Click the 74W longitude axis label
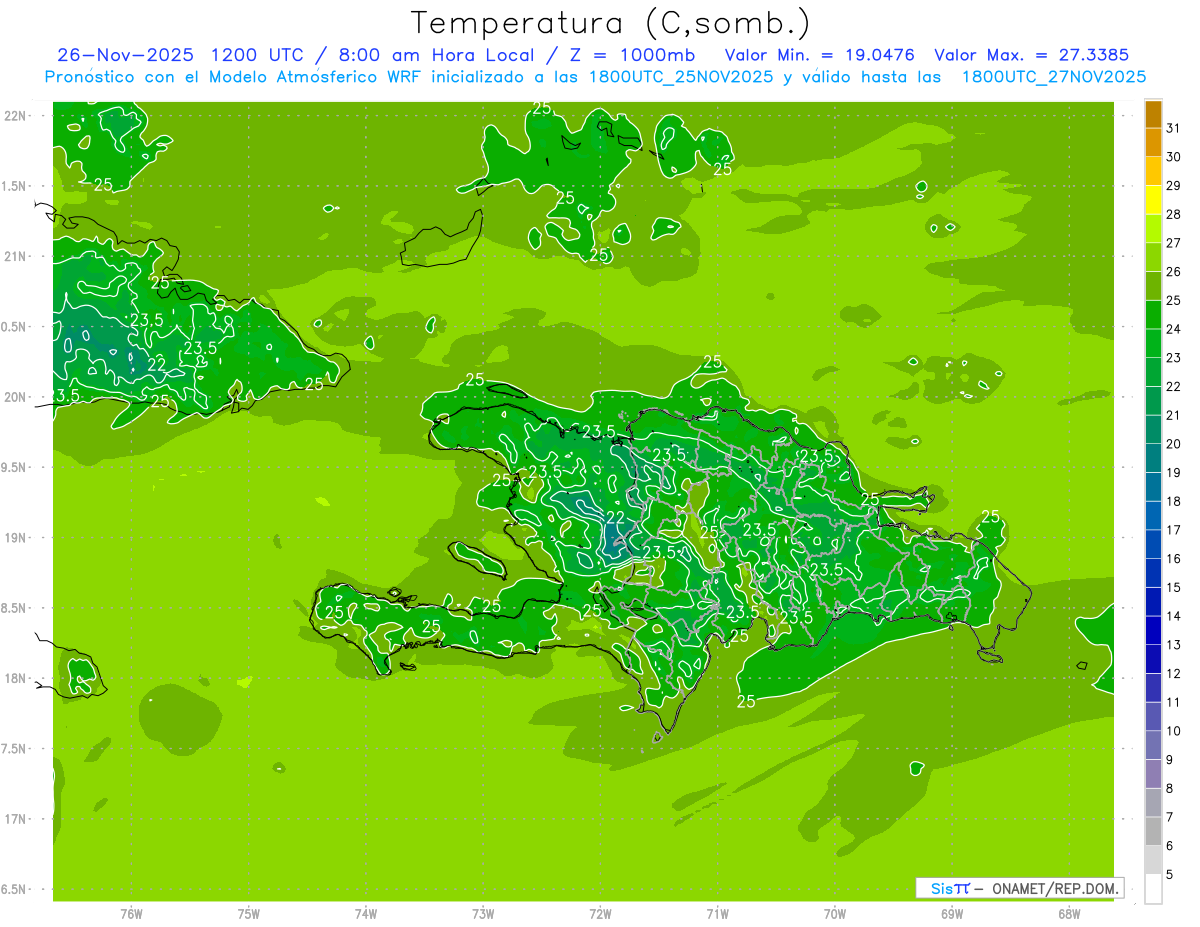 pos(366,913)
